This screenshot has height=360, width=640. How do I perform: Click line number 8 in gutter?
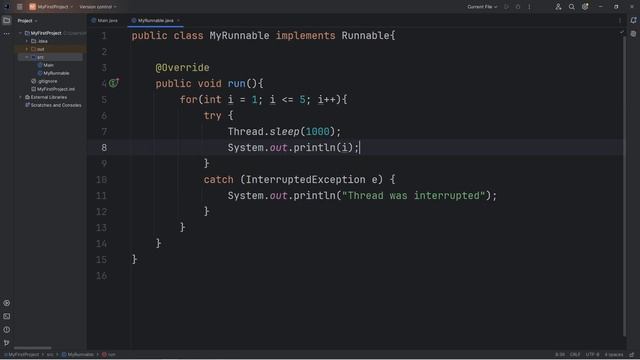(x=104, y=147)
